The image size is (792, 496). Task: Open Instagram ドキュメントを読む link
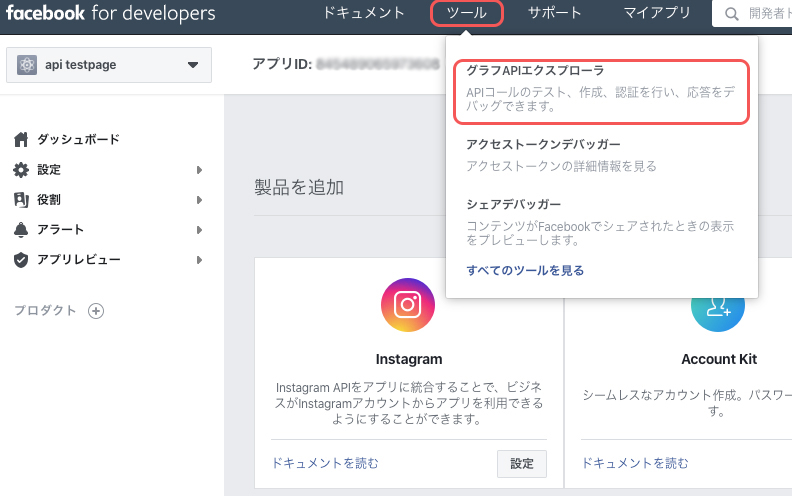coord(325,463)
